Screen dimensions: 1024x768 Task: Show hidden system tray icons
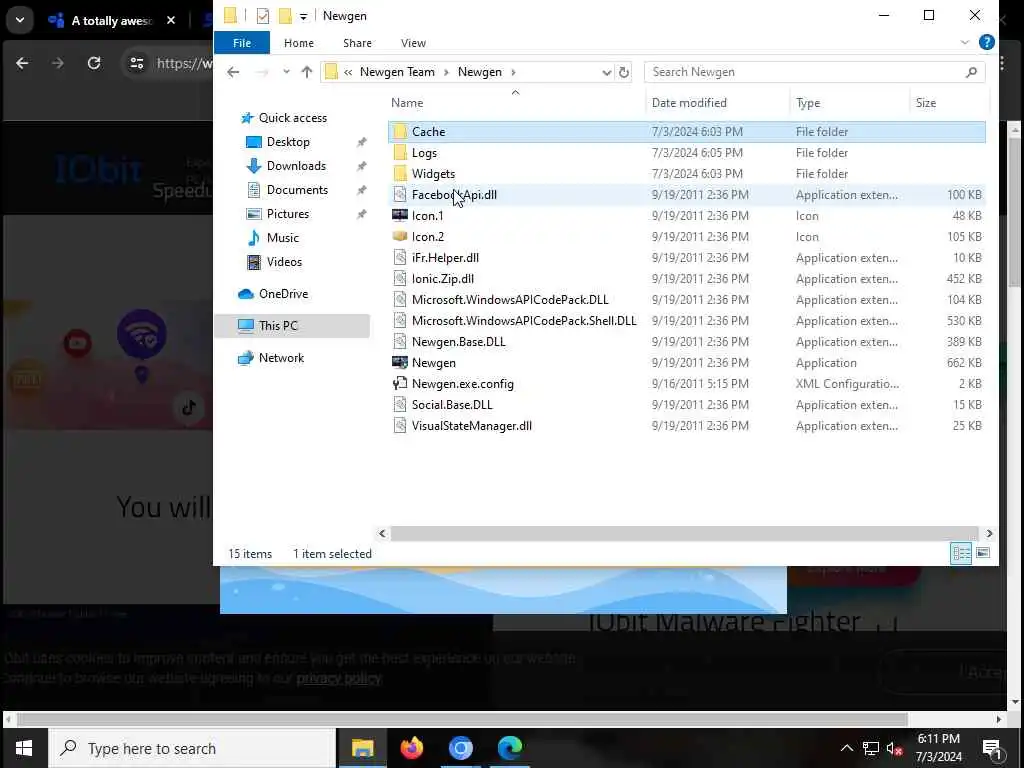point(846,748)
